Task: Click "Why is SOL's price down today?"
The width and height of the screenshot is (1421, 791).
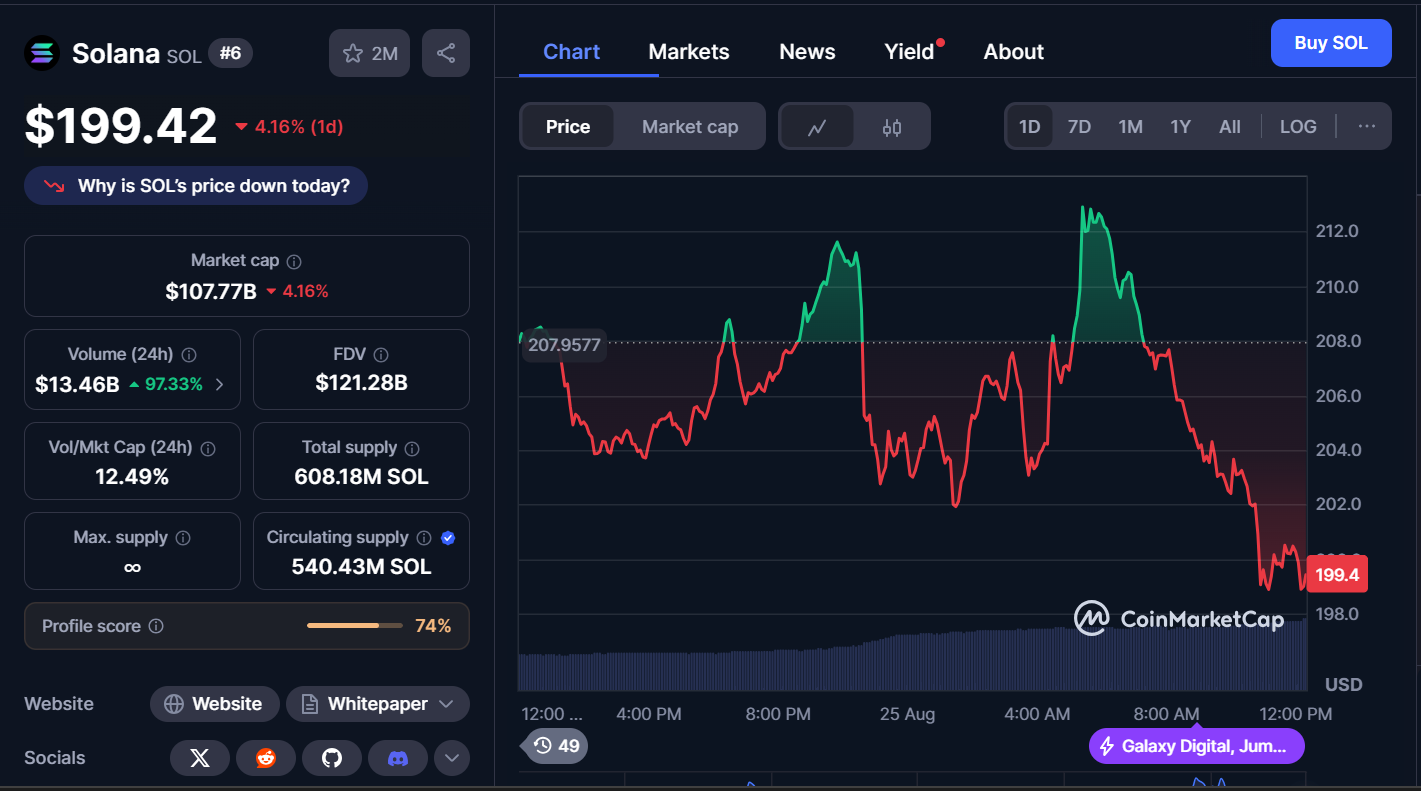Action: (196, 186)
